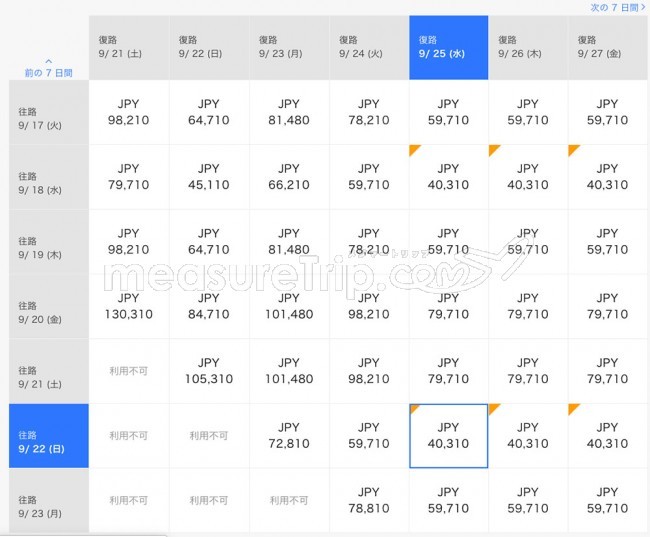Choose JPY 84,710 fare on 9/20 outbound
Screen dimensions: 650x537
tap(209, 307)
